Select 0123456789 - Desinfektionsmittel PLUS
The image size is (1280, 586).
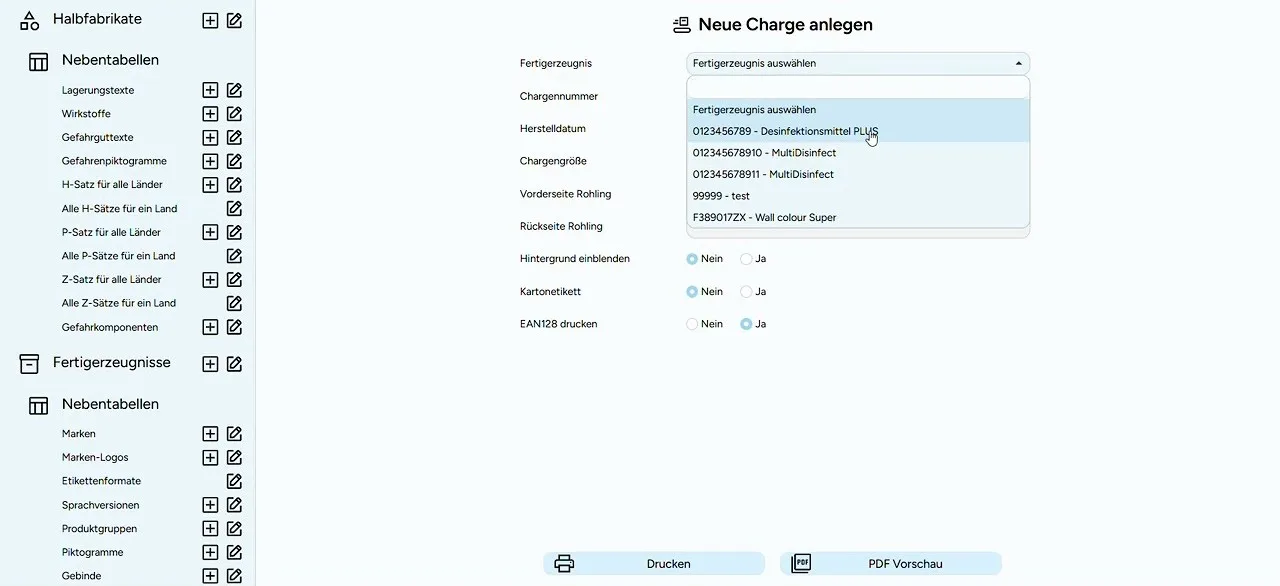858,131
